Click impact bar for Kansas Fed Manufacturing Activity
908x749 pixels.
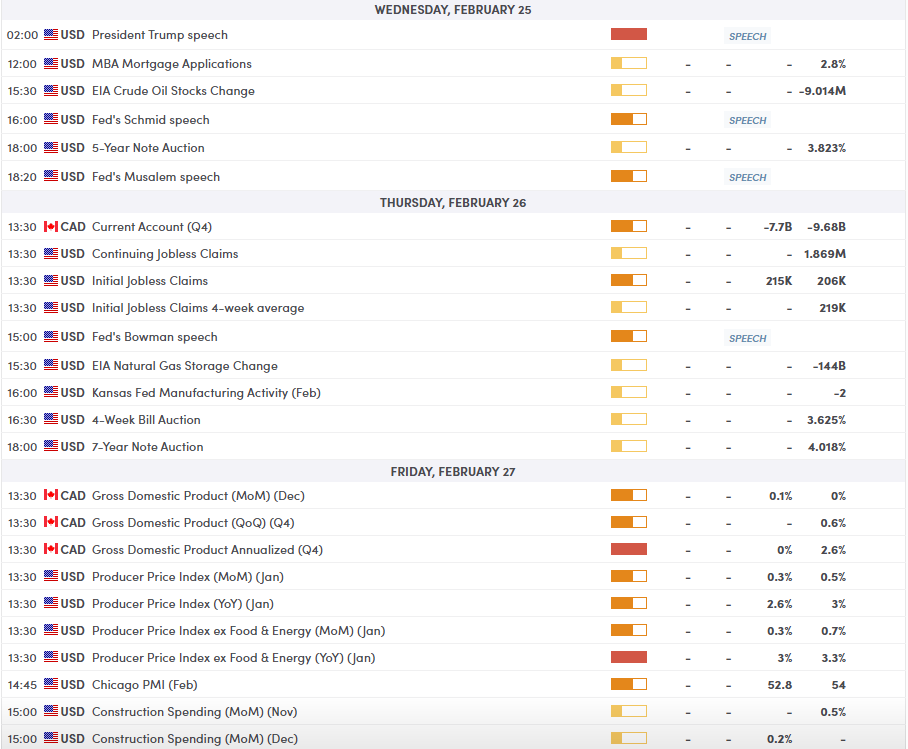click(x=629, y=392)
